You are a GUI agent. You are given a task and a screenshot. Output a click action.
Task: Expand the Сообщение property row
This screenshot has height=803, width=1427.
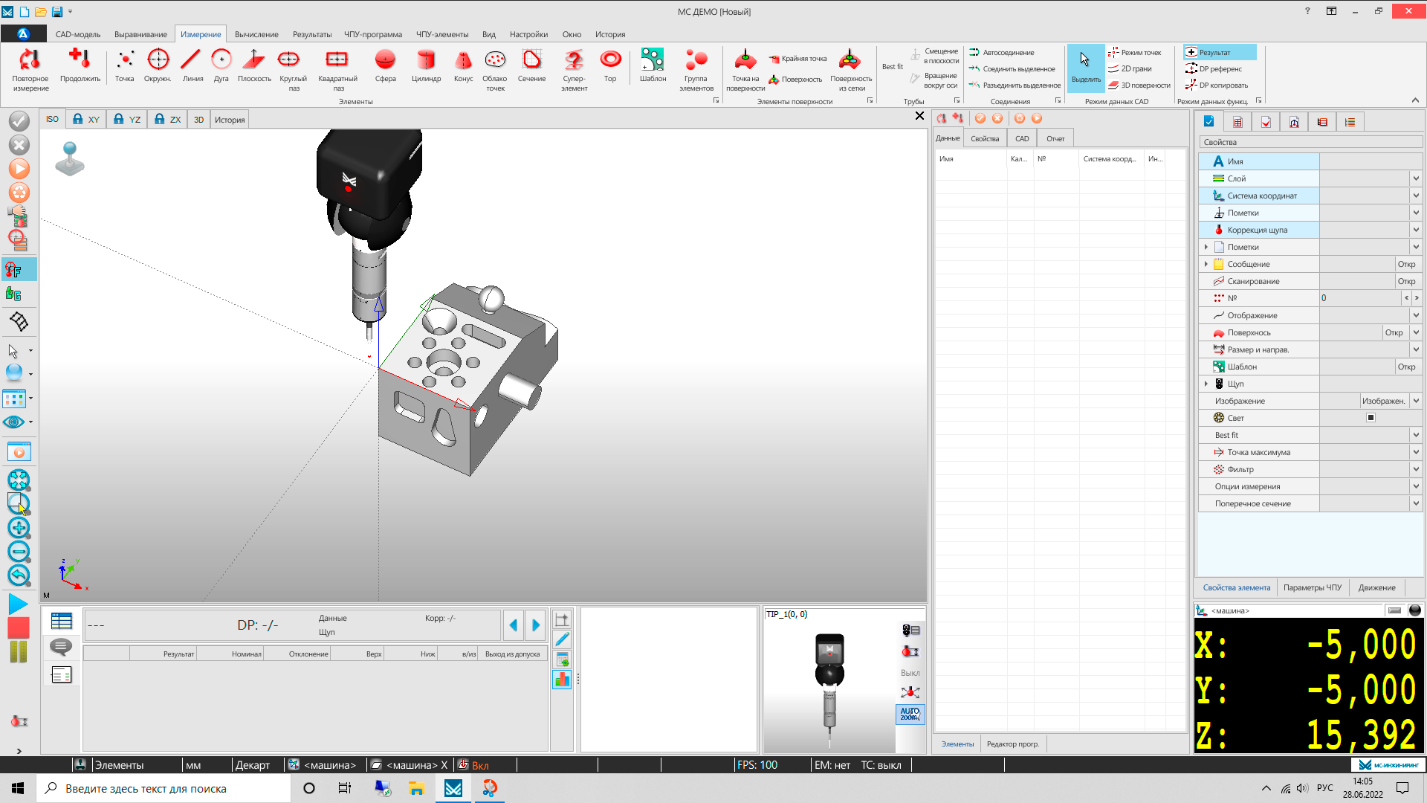pyautogui.click(x=1206, y=264)
